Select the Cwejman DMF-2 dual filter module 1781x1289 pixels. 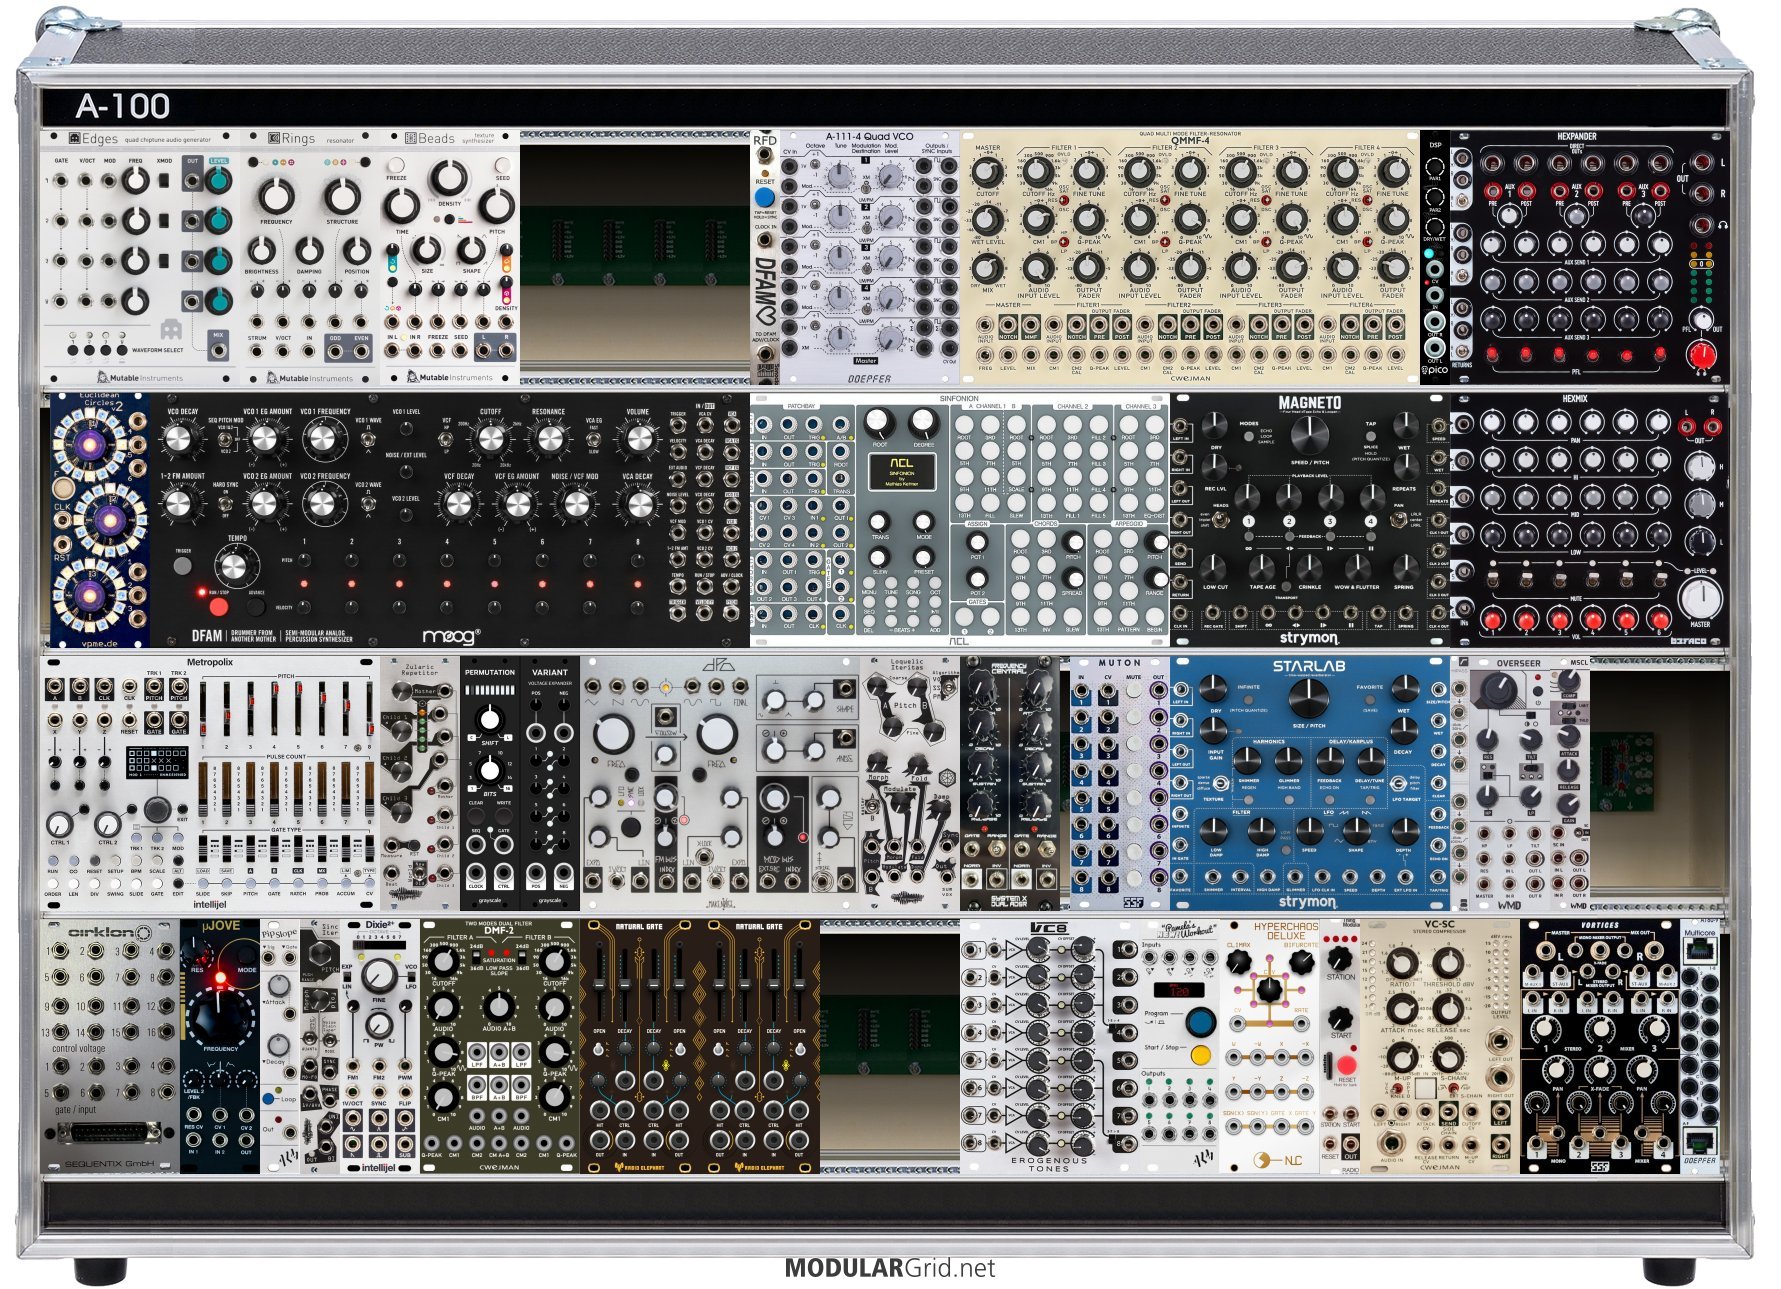click(500, 1046)
